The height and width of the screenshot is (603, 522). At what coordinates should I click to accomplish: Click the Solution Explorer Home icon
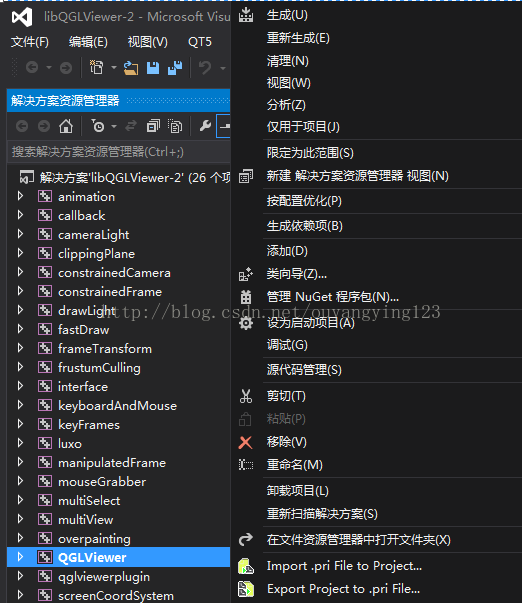point(66,126)
